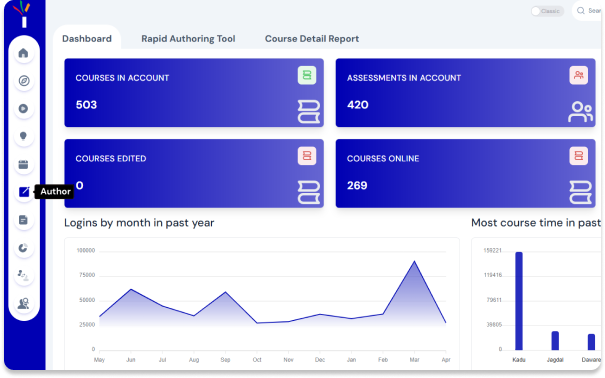Select the pie chart reports sidebar icon
Screen dimensions: 605x378
pyautogui.click(x=24, y=248)
